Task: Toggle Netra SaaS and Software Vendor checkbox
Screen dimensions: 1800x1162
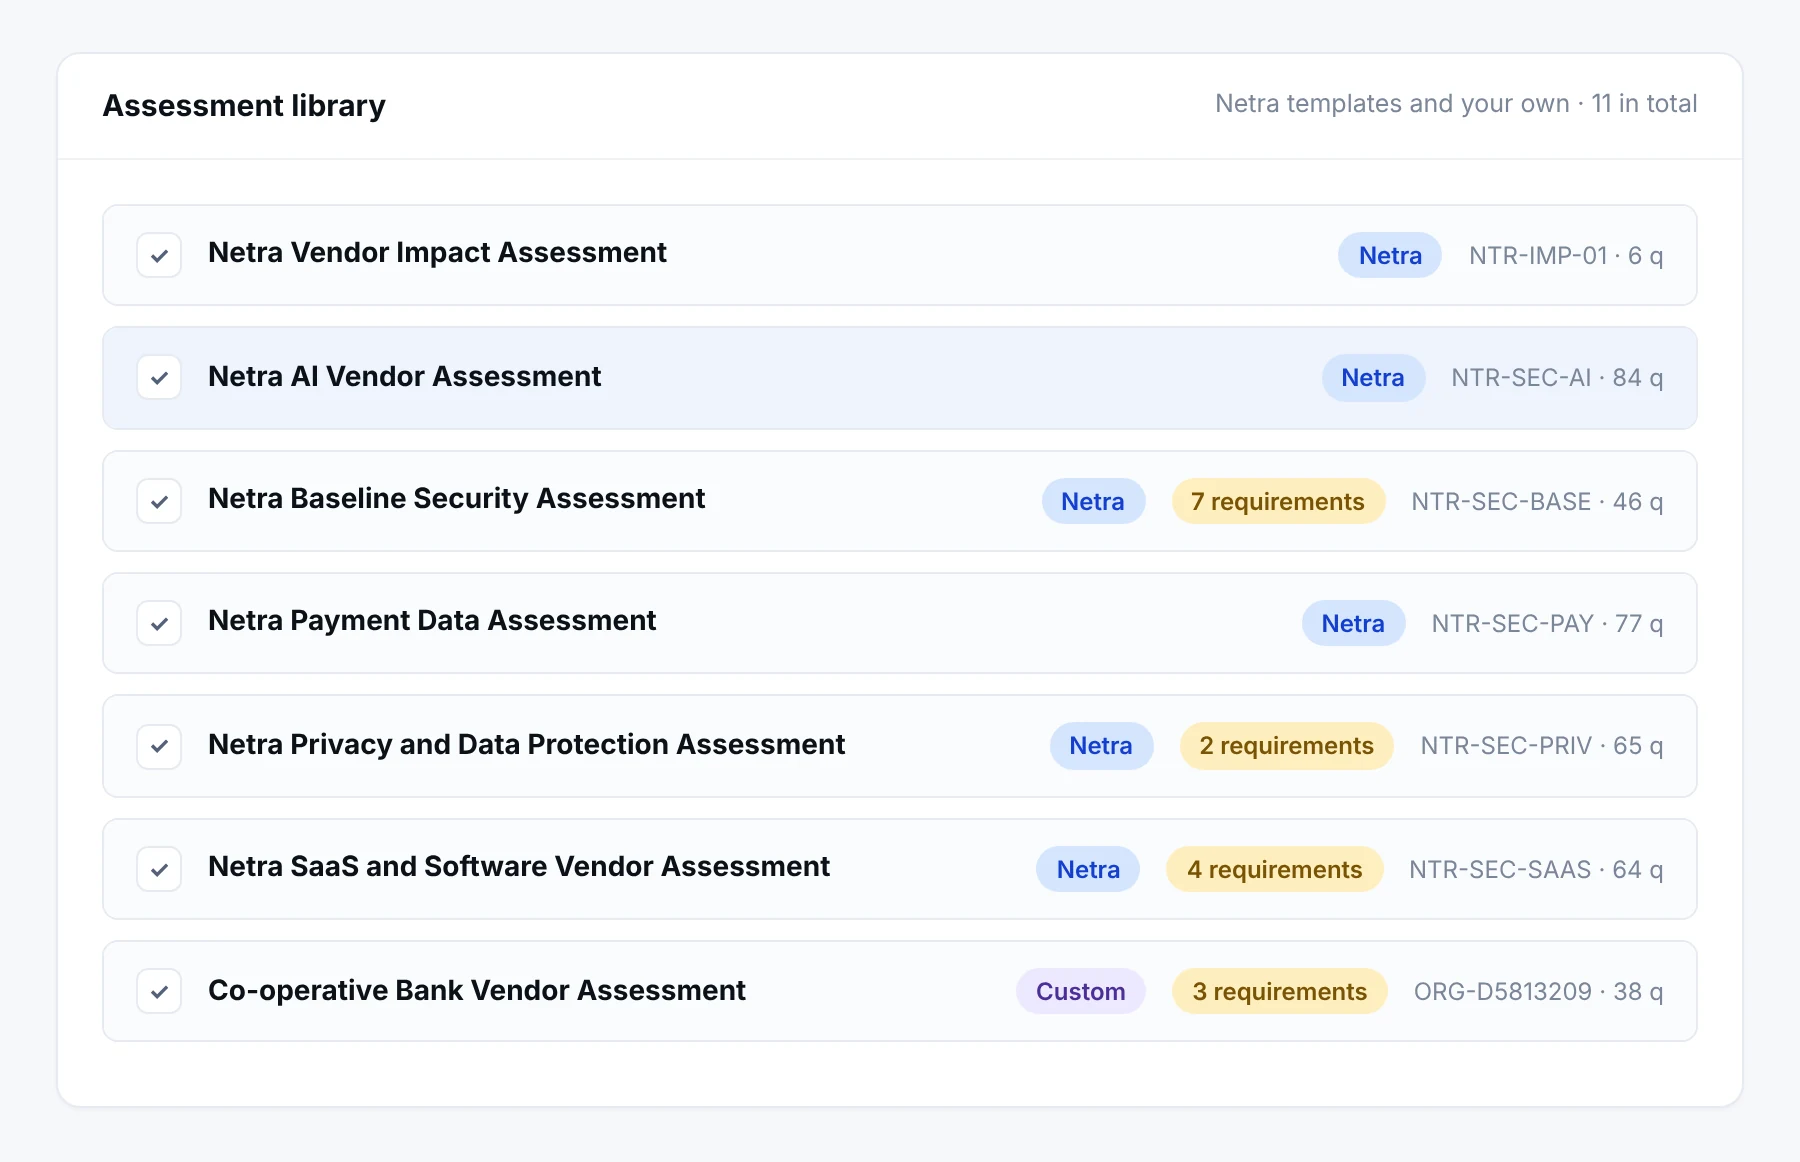Action: tap(159, 869)
